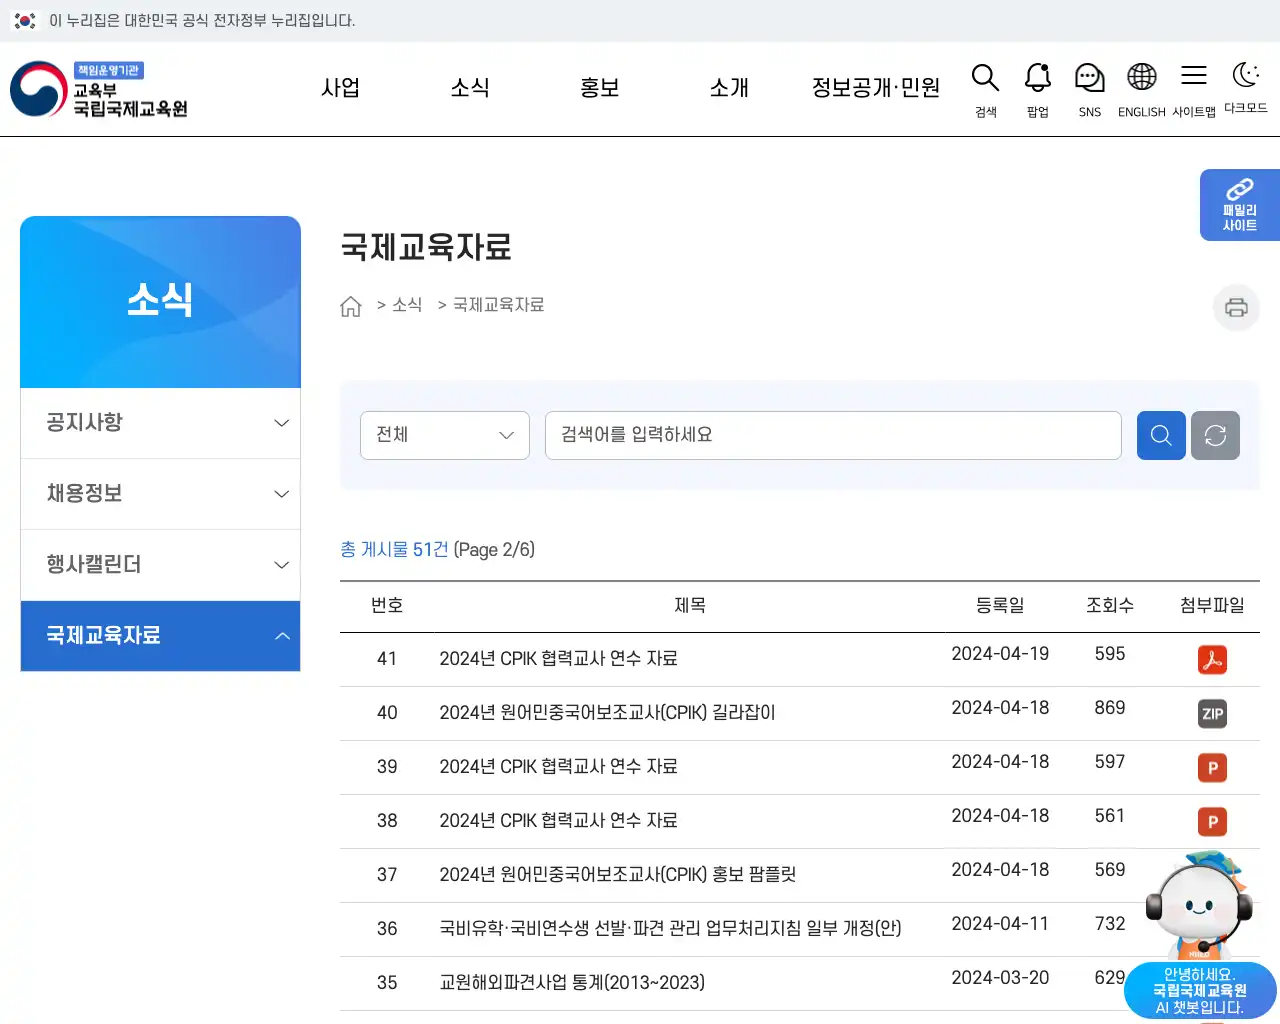
Task: Open the 정보공개·민원 top menu
Action: (x=876, y=88)
